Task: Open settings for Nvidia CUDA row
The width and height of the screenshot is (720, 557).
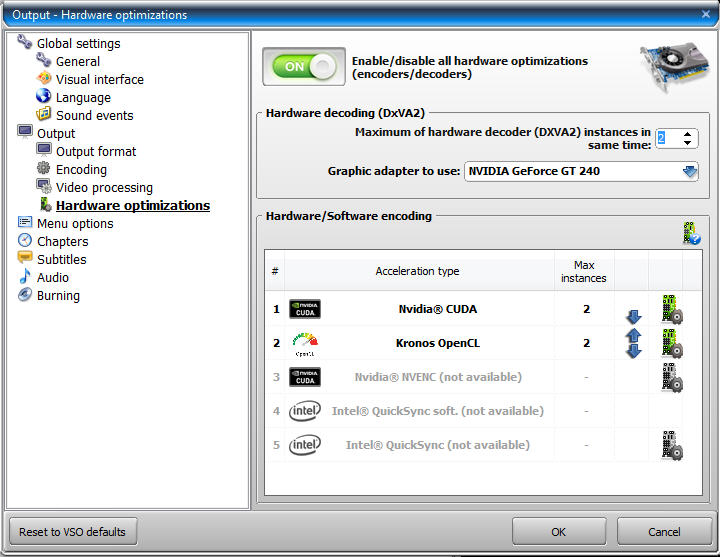Action: pyautogui.click(x=672, y=309)
